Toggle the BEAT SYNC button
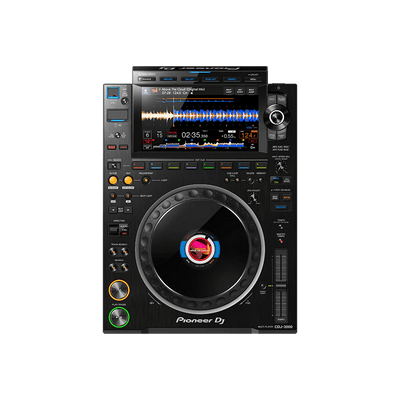 pyautogui.click(x=275, y=197)
